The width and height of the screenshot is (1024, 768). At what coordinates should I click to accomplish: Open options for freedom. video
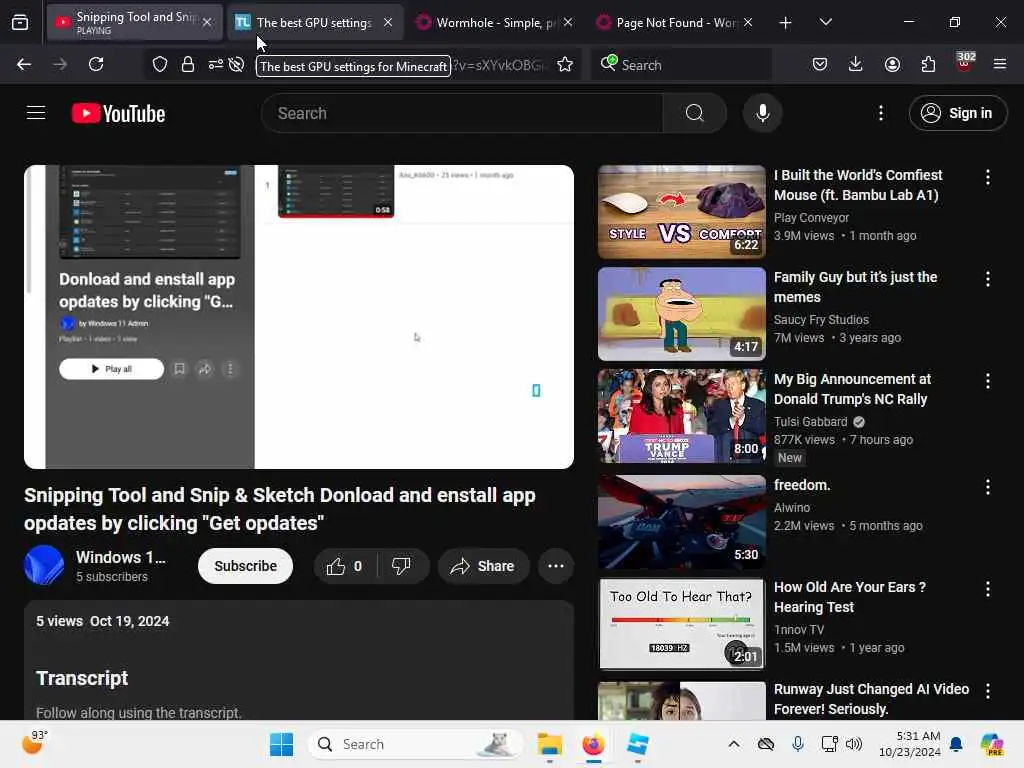point(987,487)
